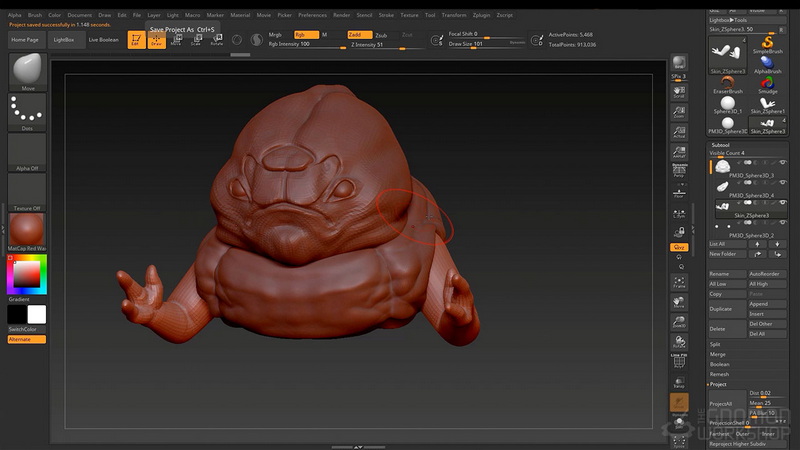Image resolution: width=800 pixels, height=450 pixels.
Task: Toggle Live Boolean button
Action: (x=104, y=40)
